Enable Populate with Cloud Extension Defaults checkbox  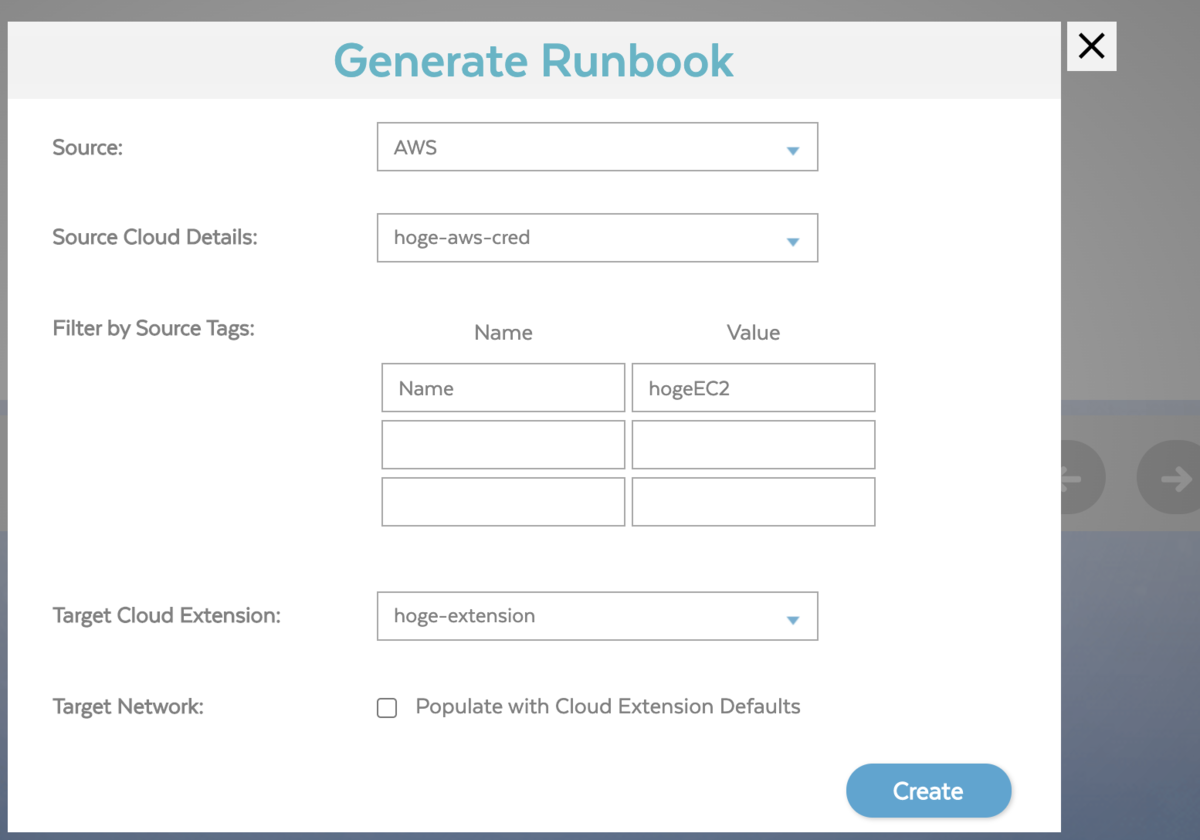pos(387,708)
